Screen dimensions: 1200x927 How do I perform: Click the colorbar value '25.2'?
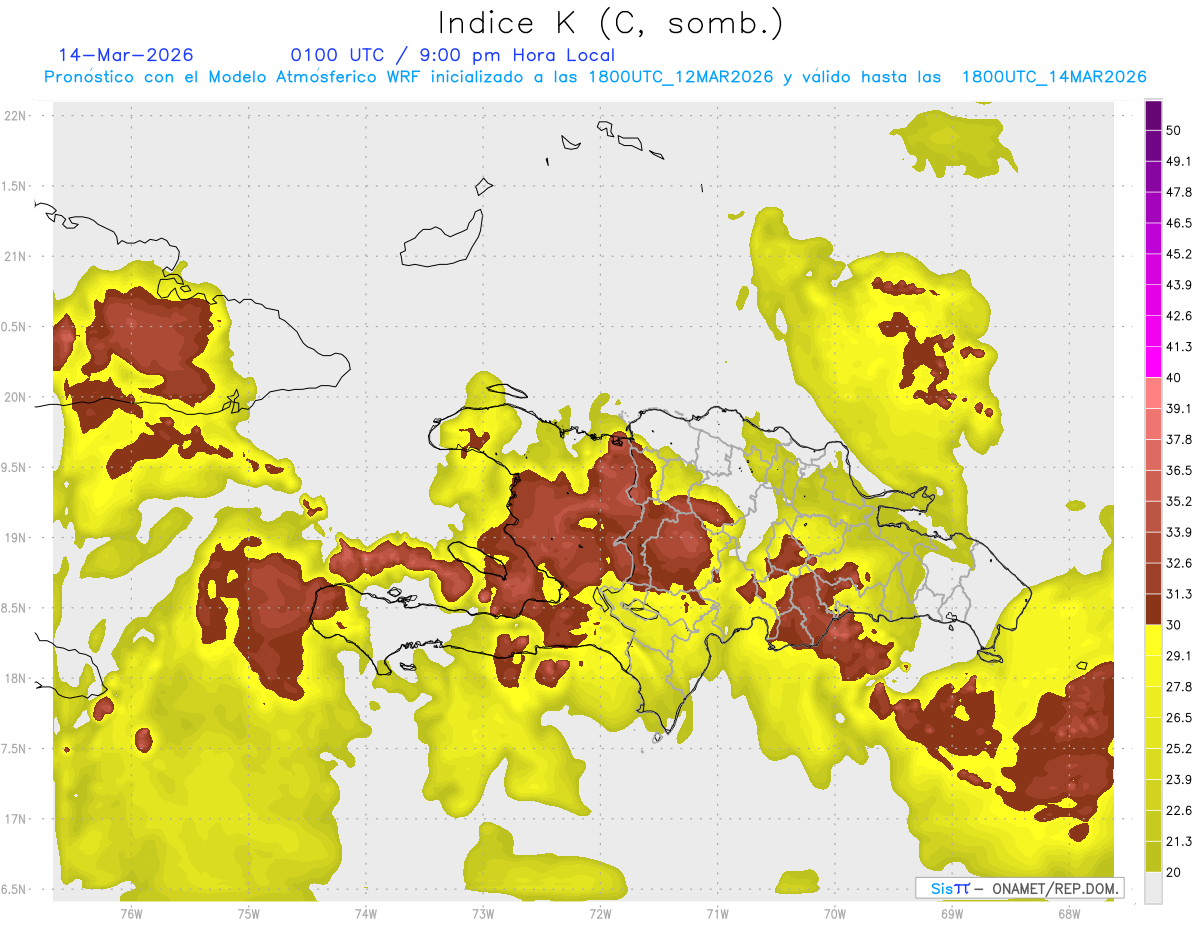coord(1179,749)
